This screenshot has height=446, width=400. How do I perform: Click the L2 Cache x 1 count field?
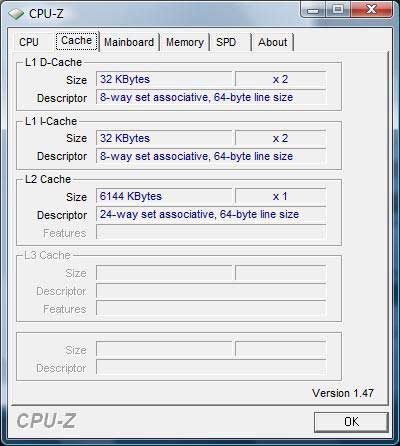[280, 196]
